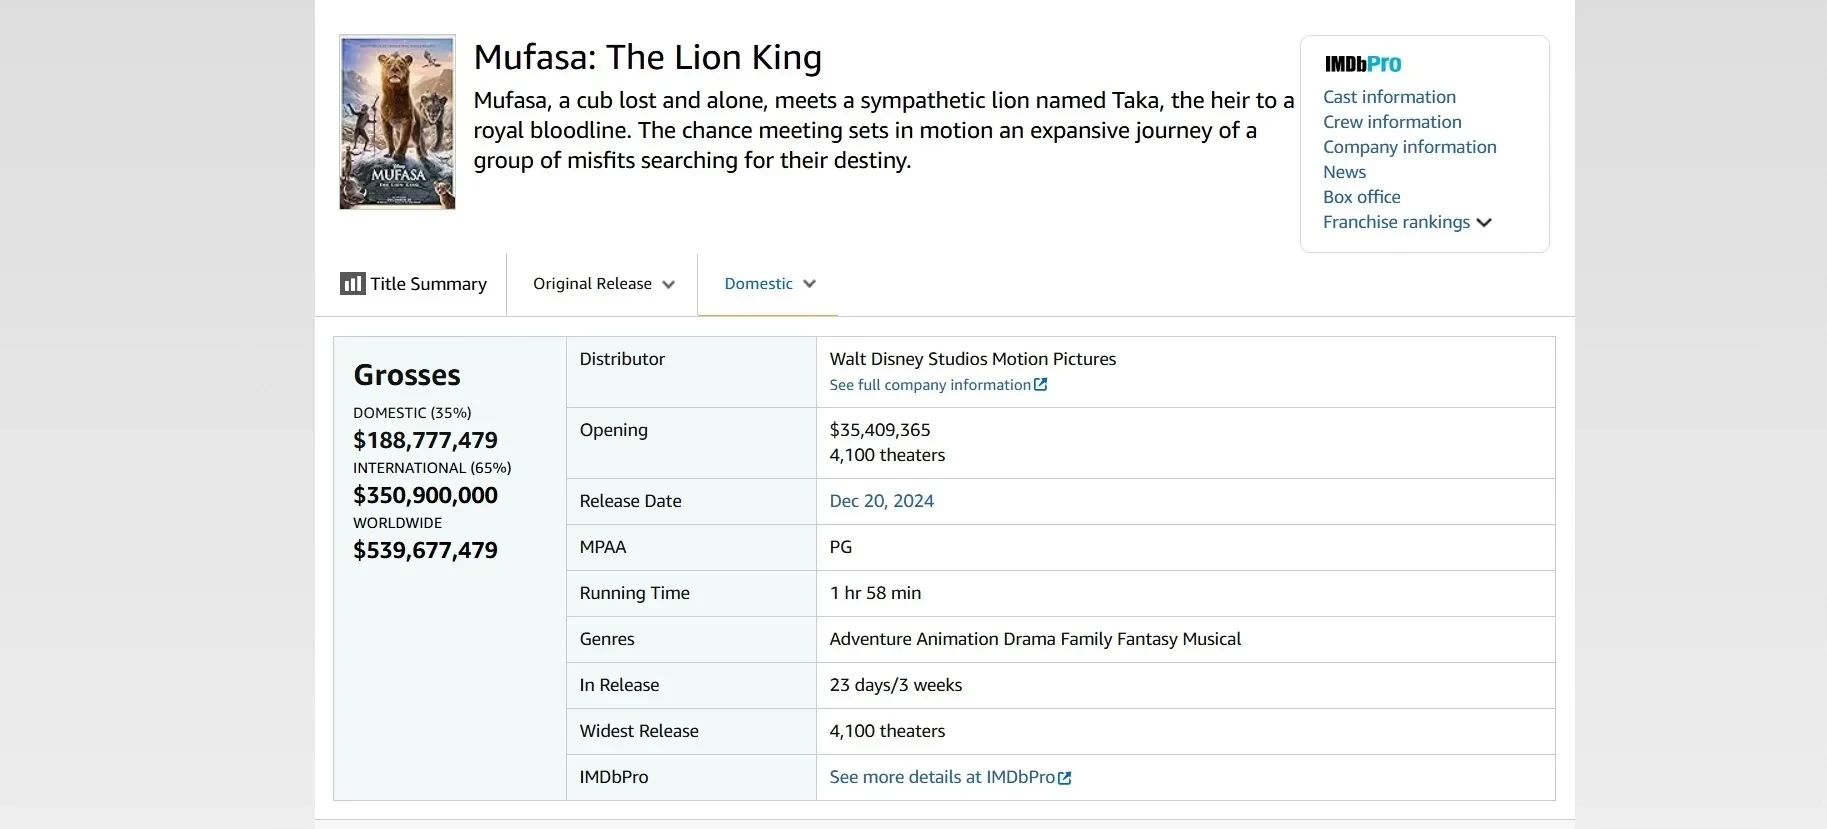Open the Original Release dropdown
The width and height of the screenshot is (1827, 829).
[603, 284]
